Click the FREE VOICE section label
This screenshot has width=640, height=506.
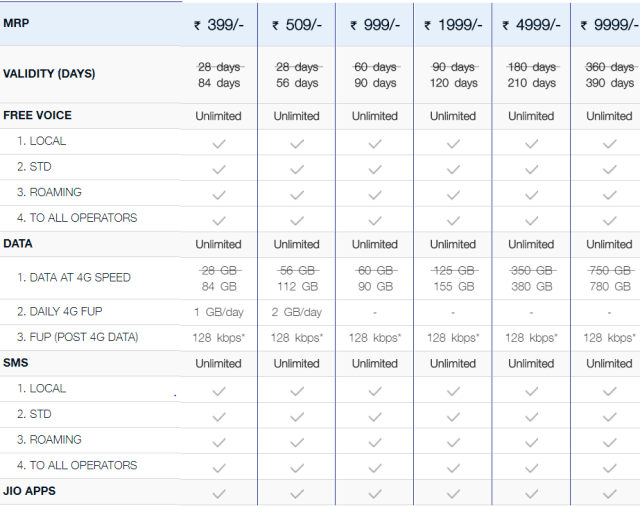click(38, 115)
